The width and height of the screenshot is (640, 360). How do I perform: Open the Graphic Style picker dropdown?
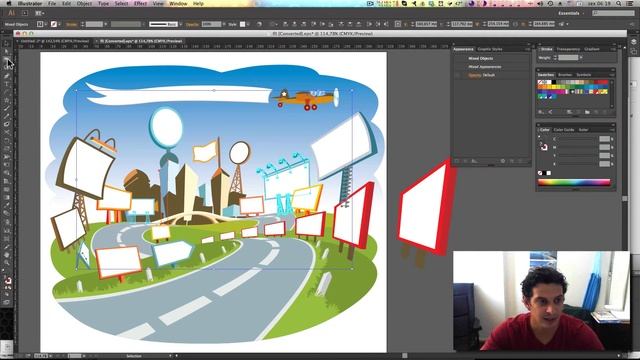[x=249, y=24]
